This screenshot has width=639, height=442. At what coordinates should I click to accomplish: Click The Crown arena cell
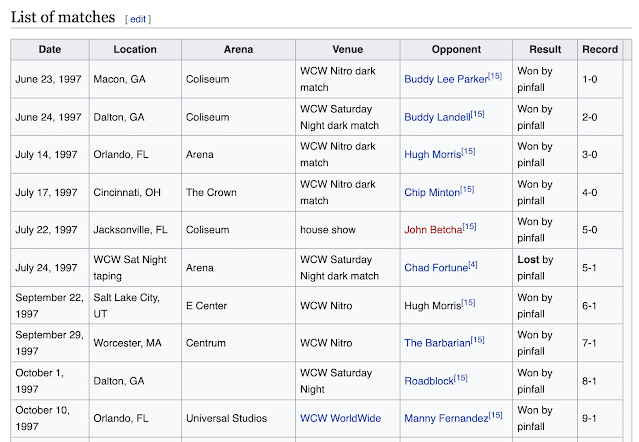238,192
